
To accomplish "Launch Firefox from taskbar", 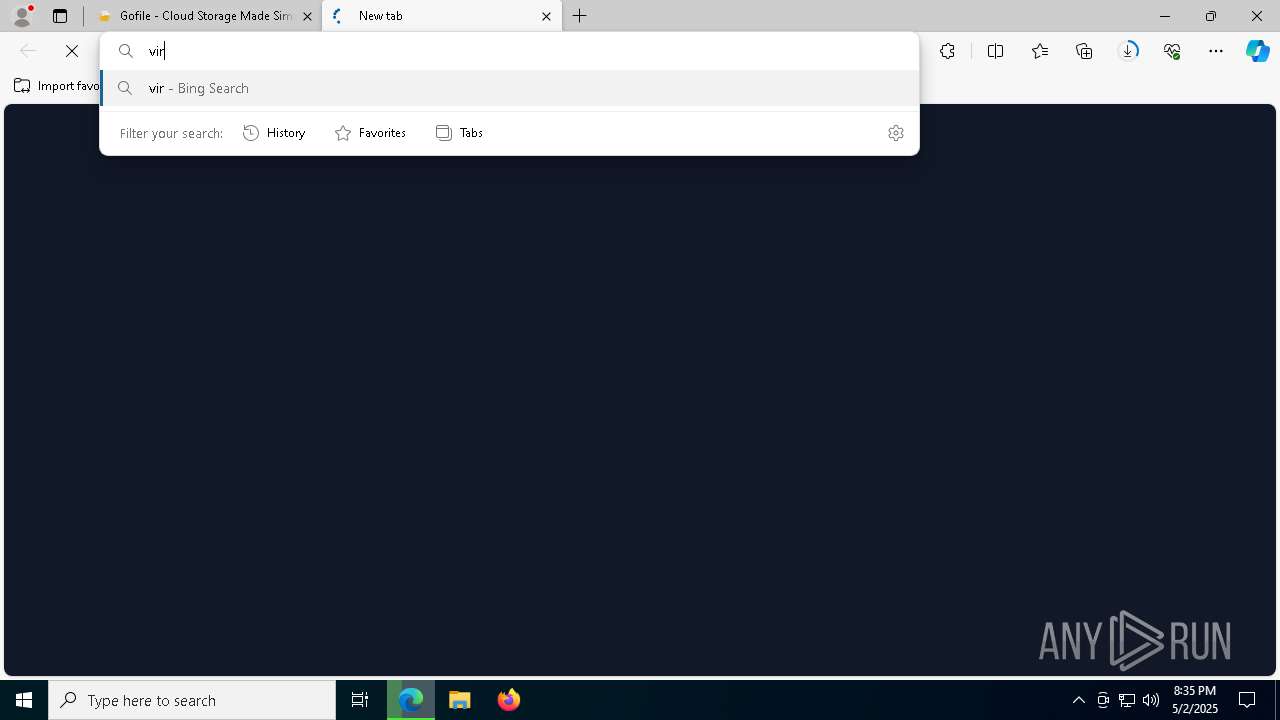I will click(x=509, y=700).
